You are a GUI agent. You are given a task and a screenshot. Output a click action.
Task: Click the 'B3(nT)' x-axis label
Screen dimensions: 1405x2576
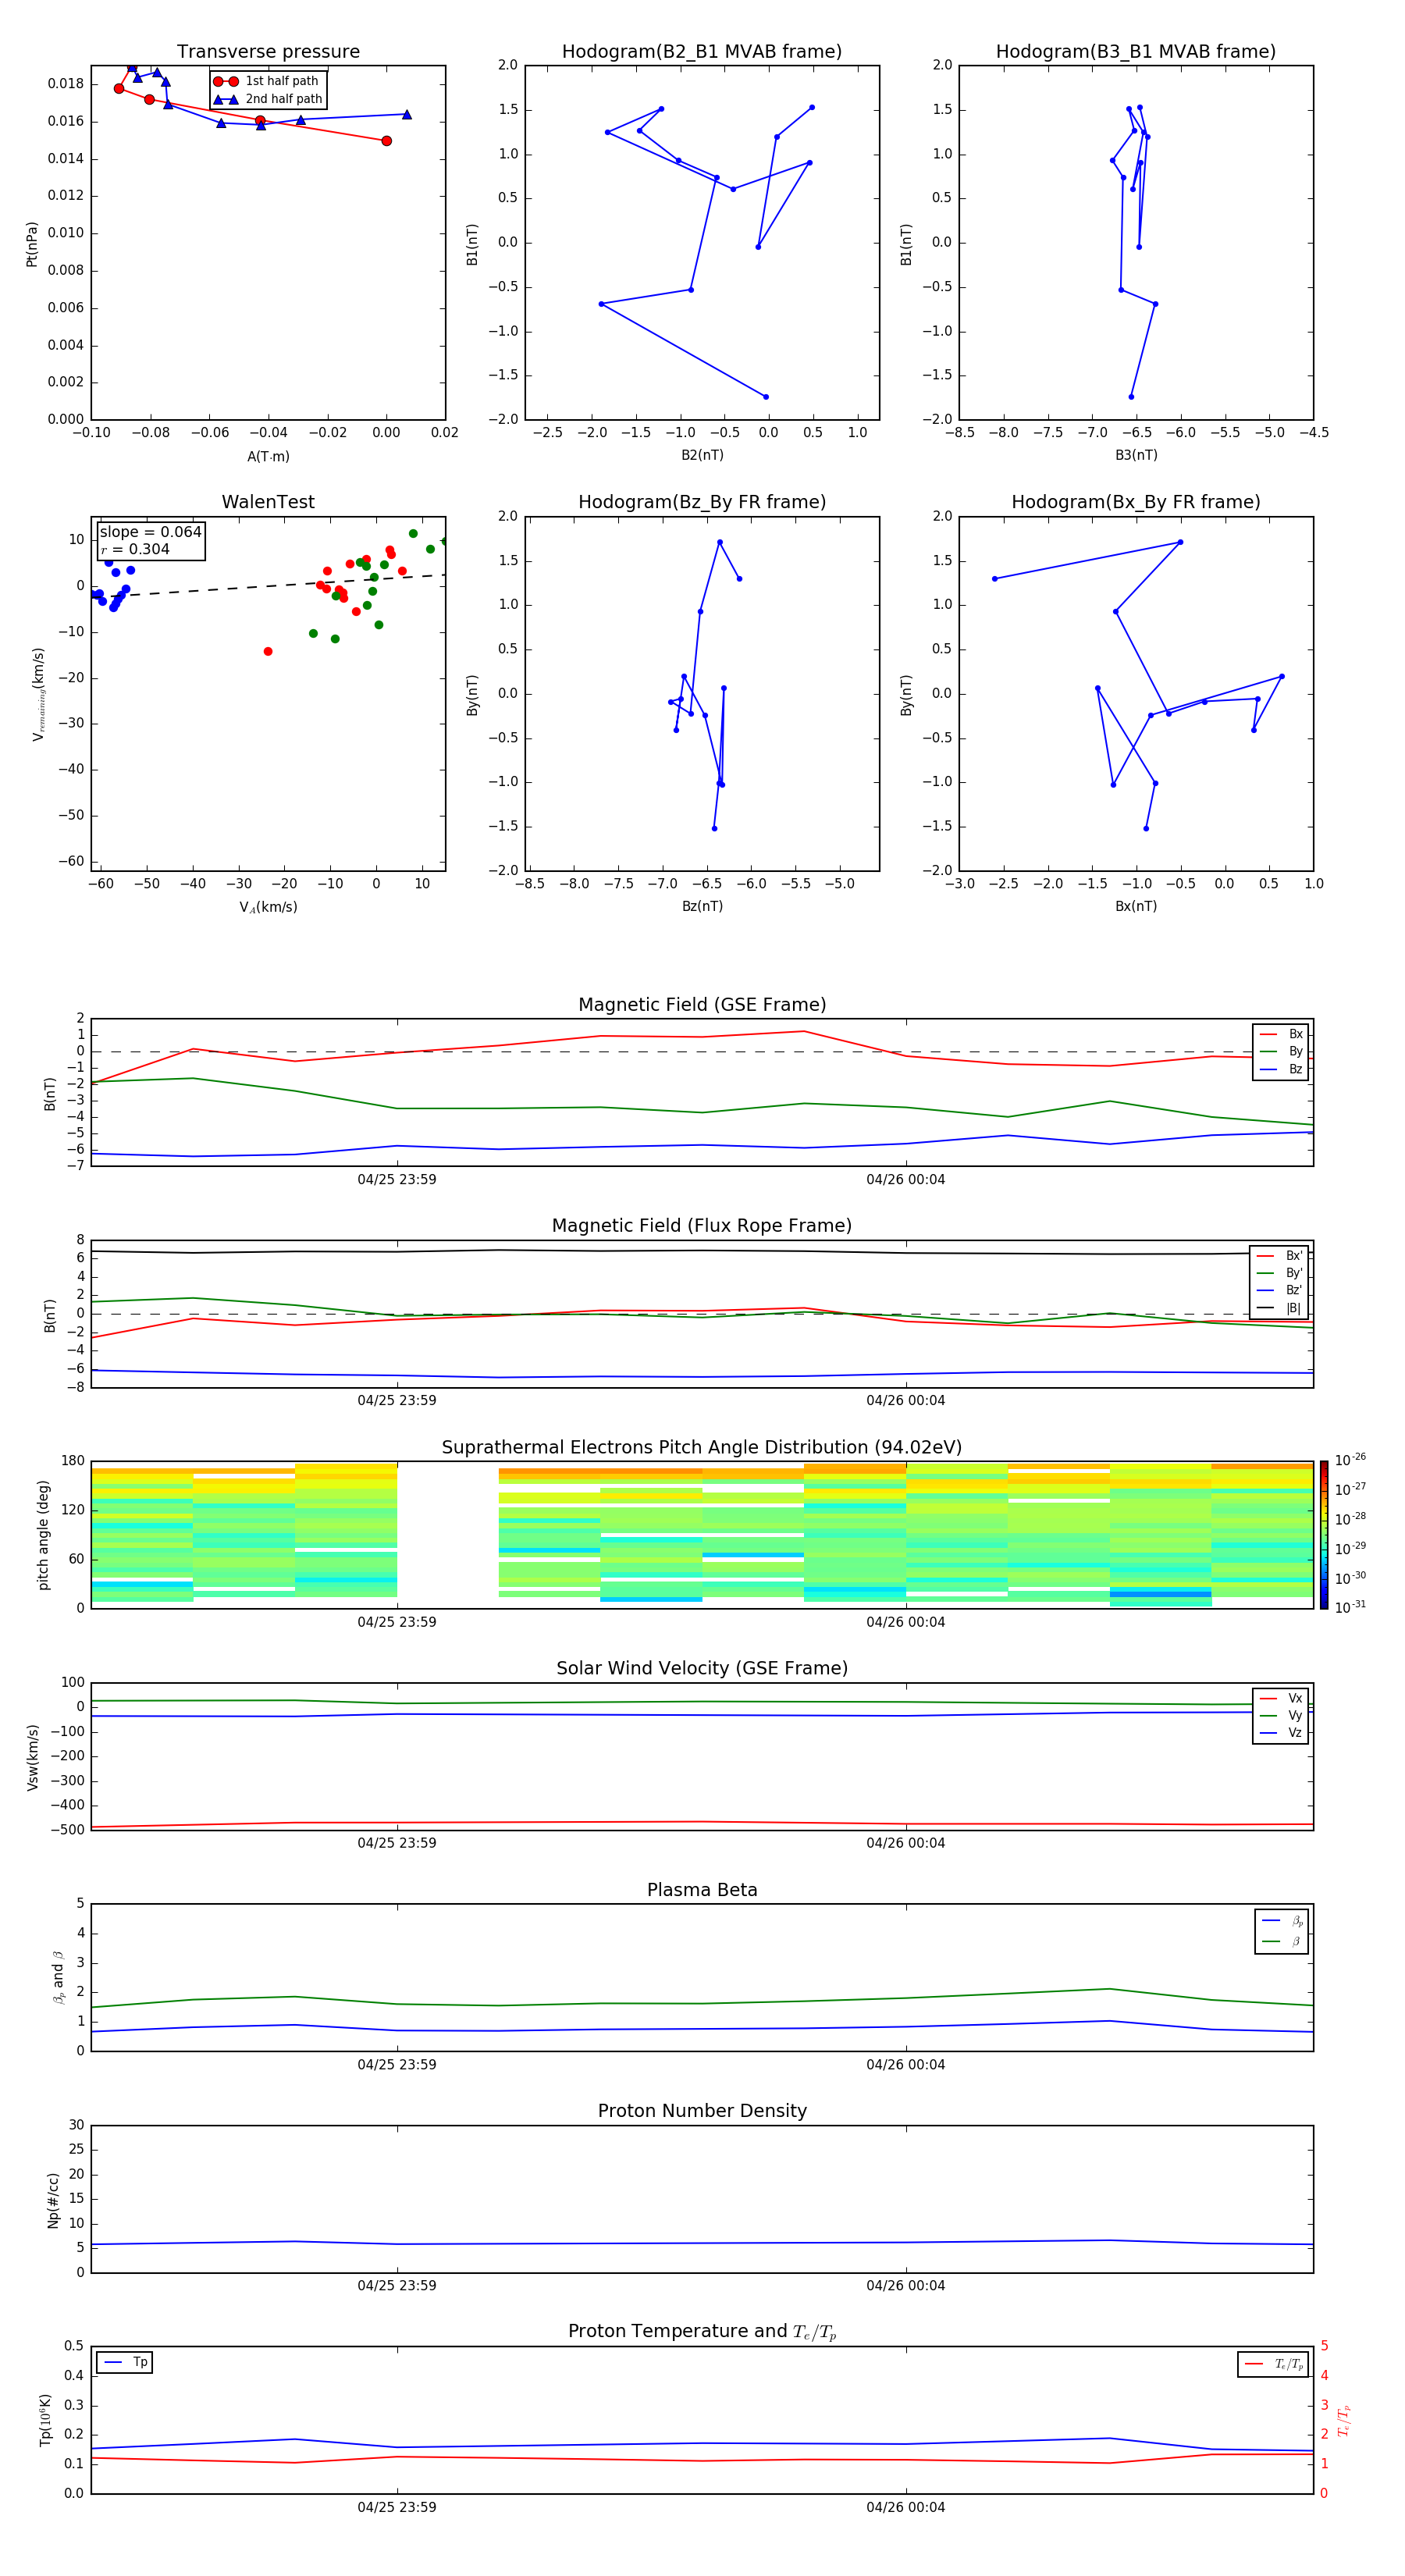[x=1136, y=455]
